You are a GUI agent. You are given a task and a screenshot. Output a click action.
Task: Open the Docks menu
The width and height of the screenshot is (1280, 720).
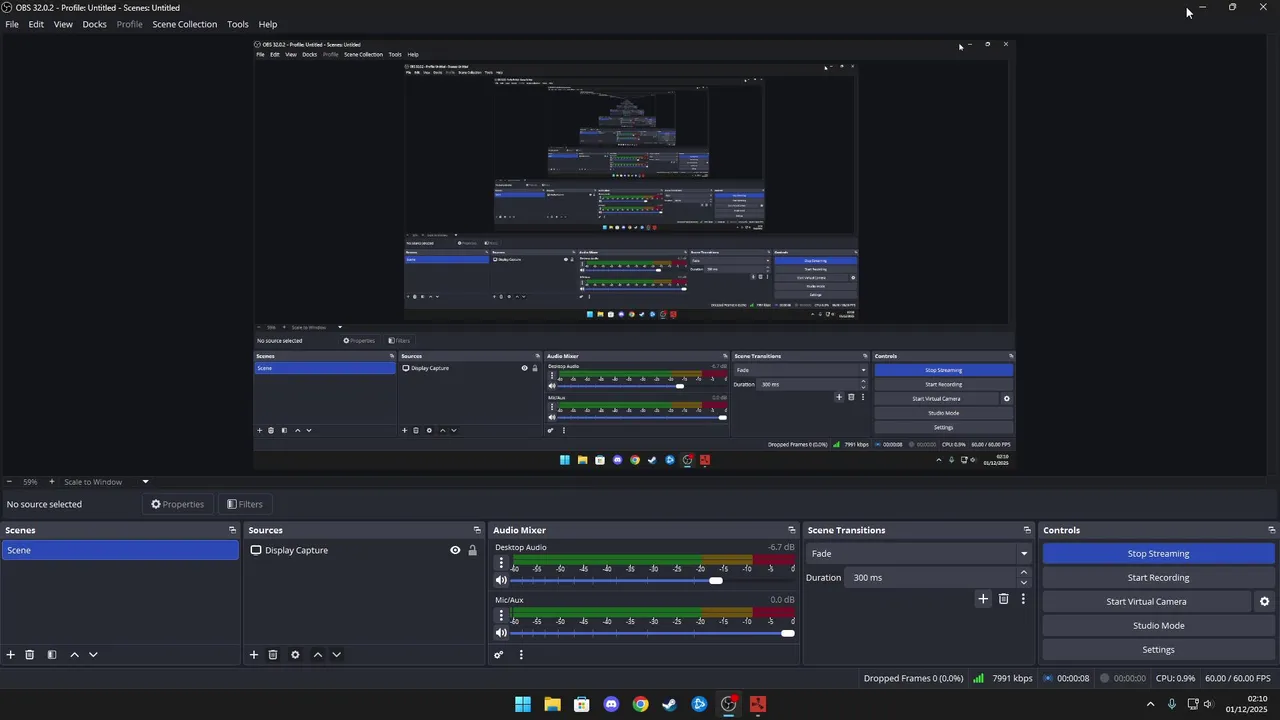coord(94,24)
